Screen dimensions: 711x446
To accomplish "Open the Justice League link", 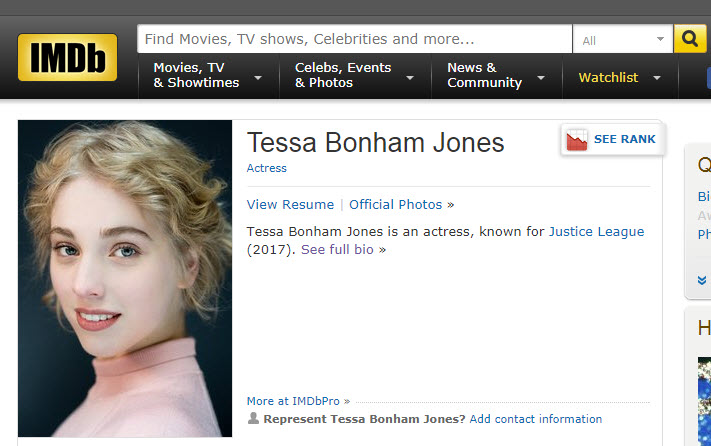I will coord(596,232).
